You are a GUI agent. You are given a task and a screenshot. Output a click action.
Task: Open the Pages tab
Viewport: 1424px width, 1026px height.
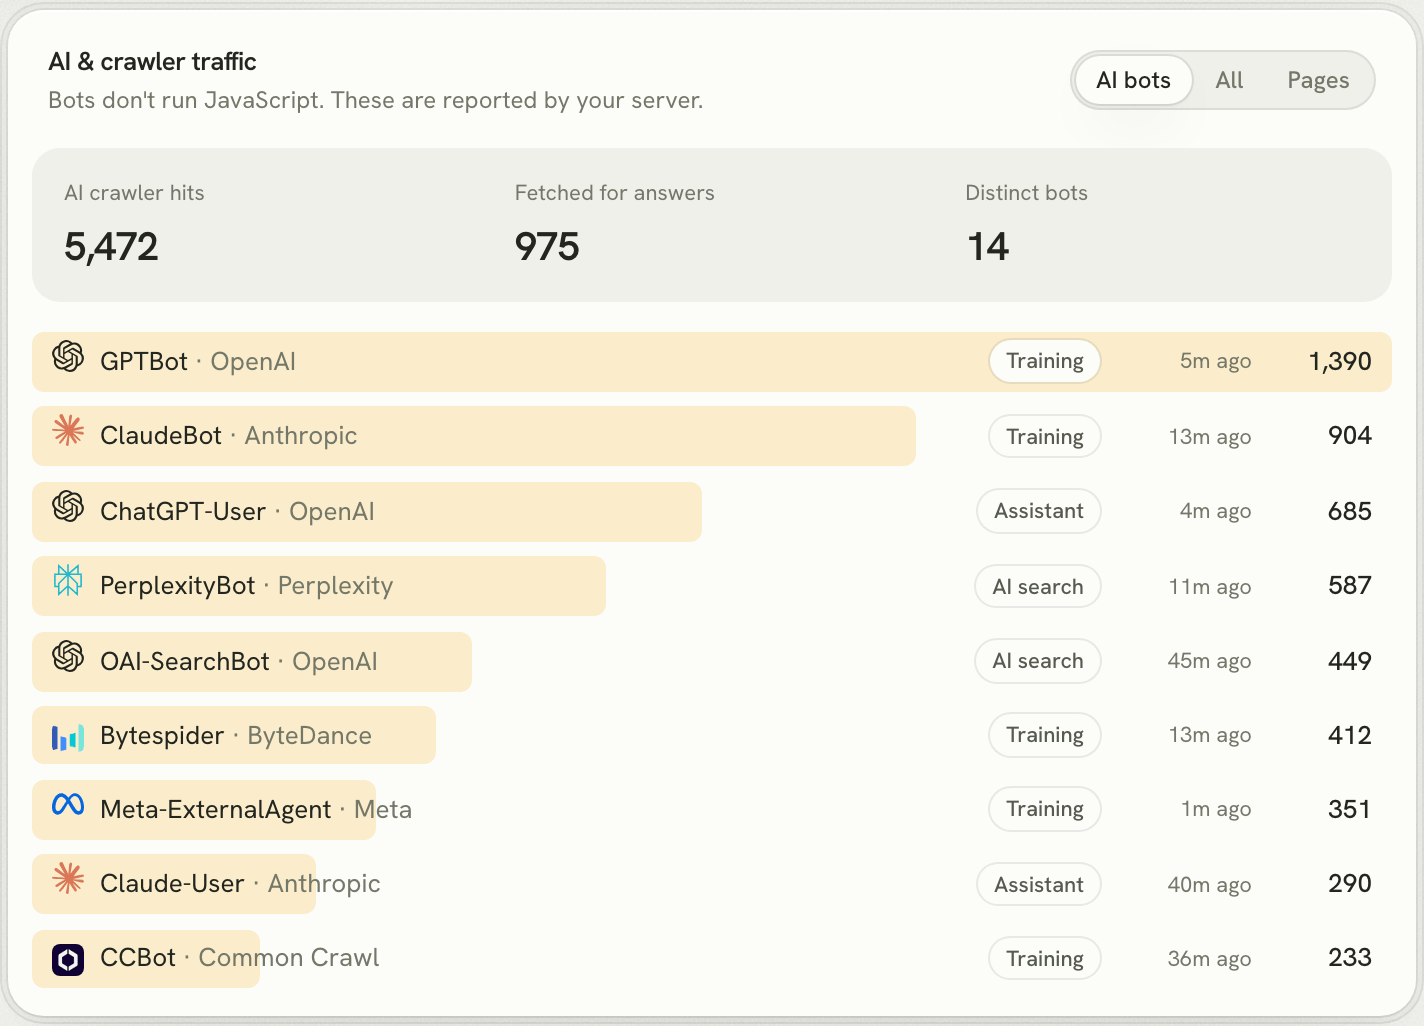[x=1318, y=80]
